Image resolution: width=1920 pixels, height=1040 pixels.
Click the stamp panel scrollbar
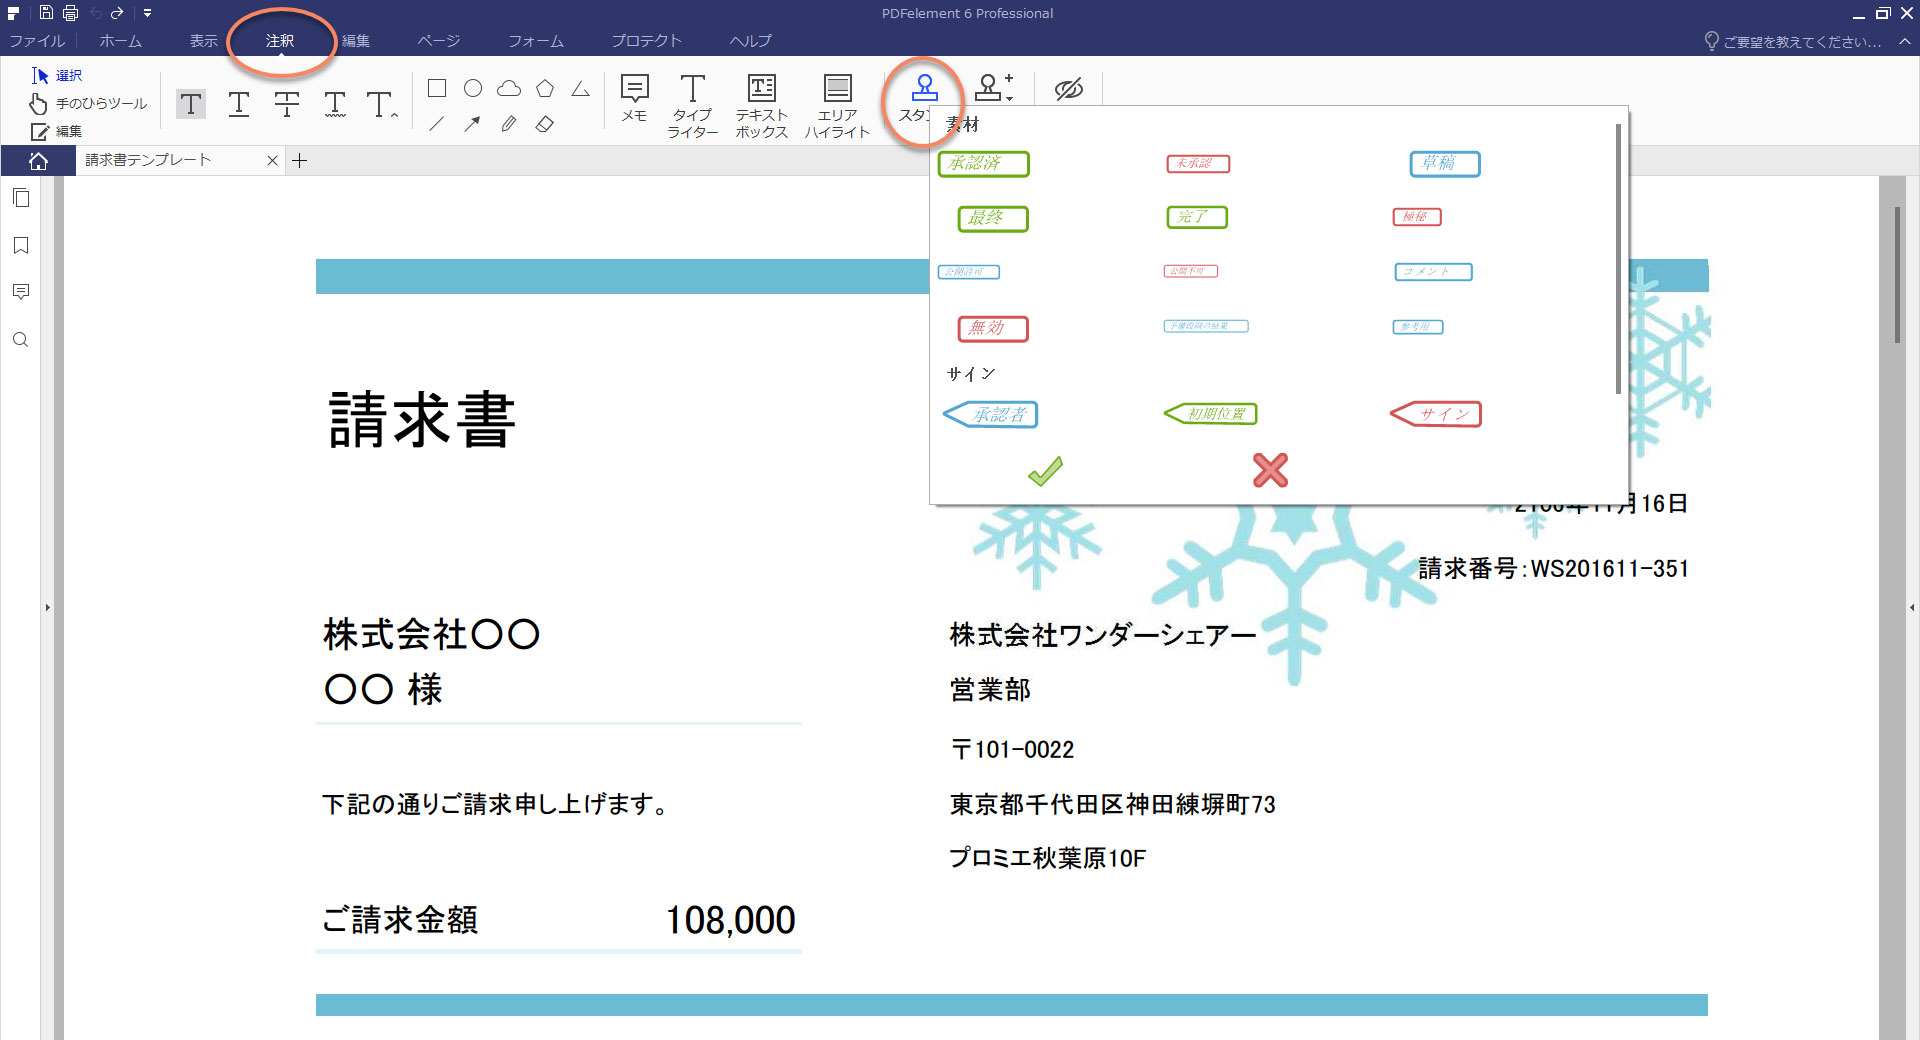pyautogui.click(x=1618, y=258)
